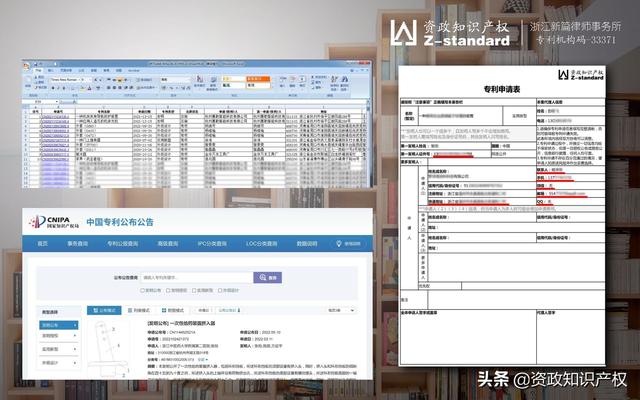Click the Delete cells icon in Excel
Viewport: 640px width, 400px height.
[292, 81]
